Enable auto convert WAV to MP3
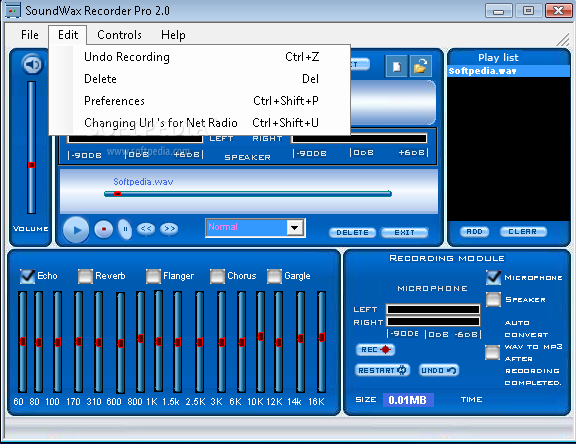The height and width of the screenshot is (444, 576). pyautogui.click(x=492, y=353)
